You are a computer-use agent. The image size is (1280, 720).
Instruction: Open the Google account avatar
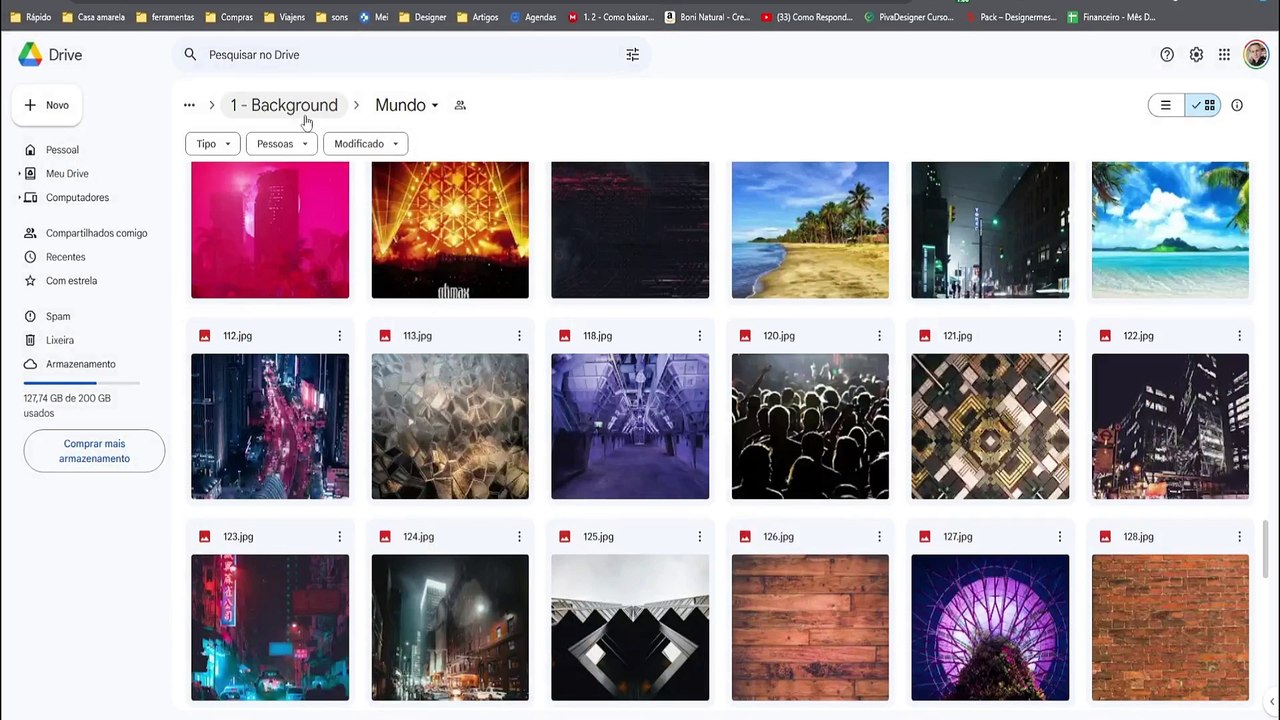(1256, 55)
